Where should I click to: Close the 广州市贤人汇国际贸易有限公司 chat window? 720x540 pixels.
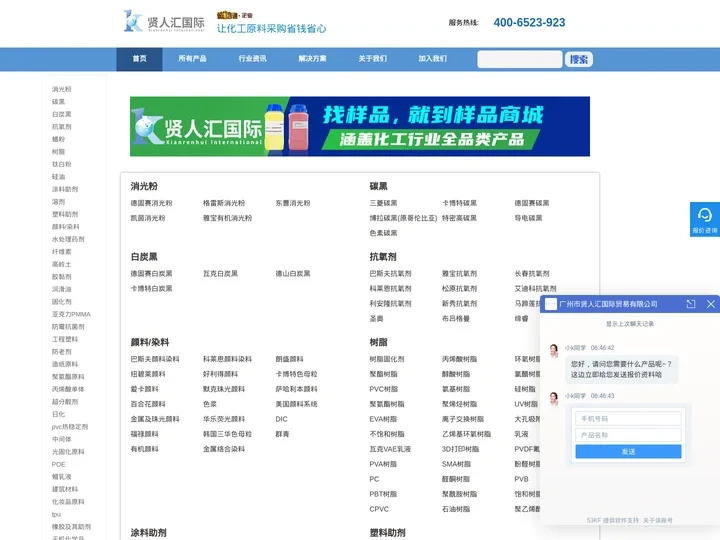(x=711, y=304)
